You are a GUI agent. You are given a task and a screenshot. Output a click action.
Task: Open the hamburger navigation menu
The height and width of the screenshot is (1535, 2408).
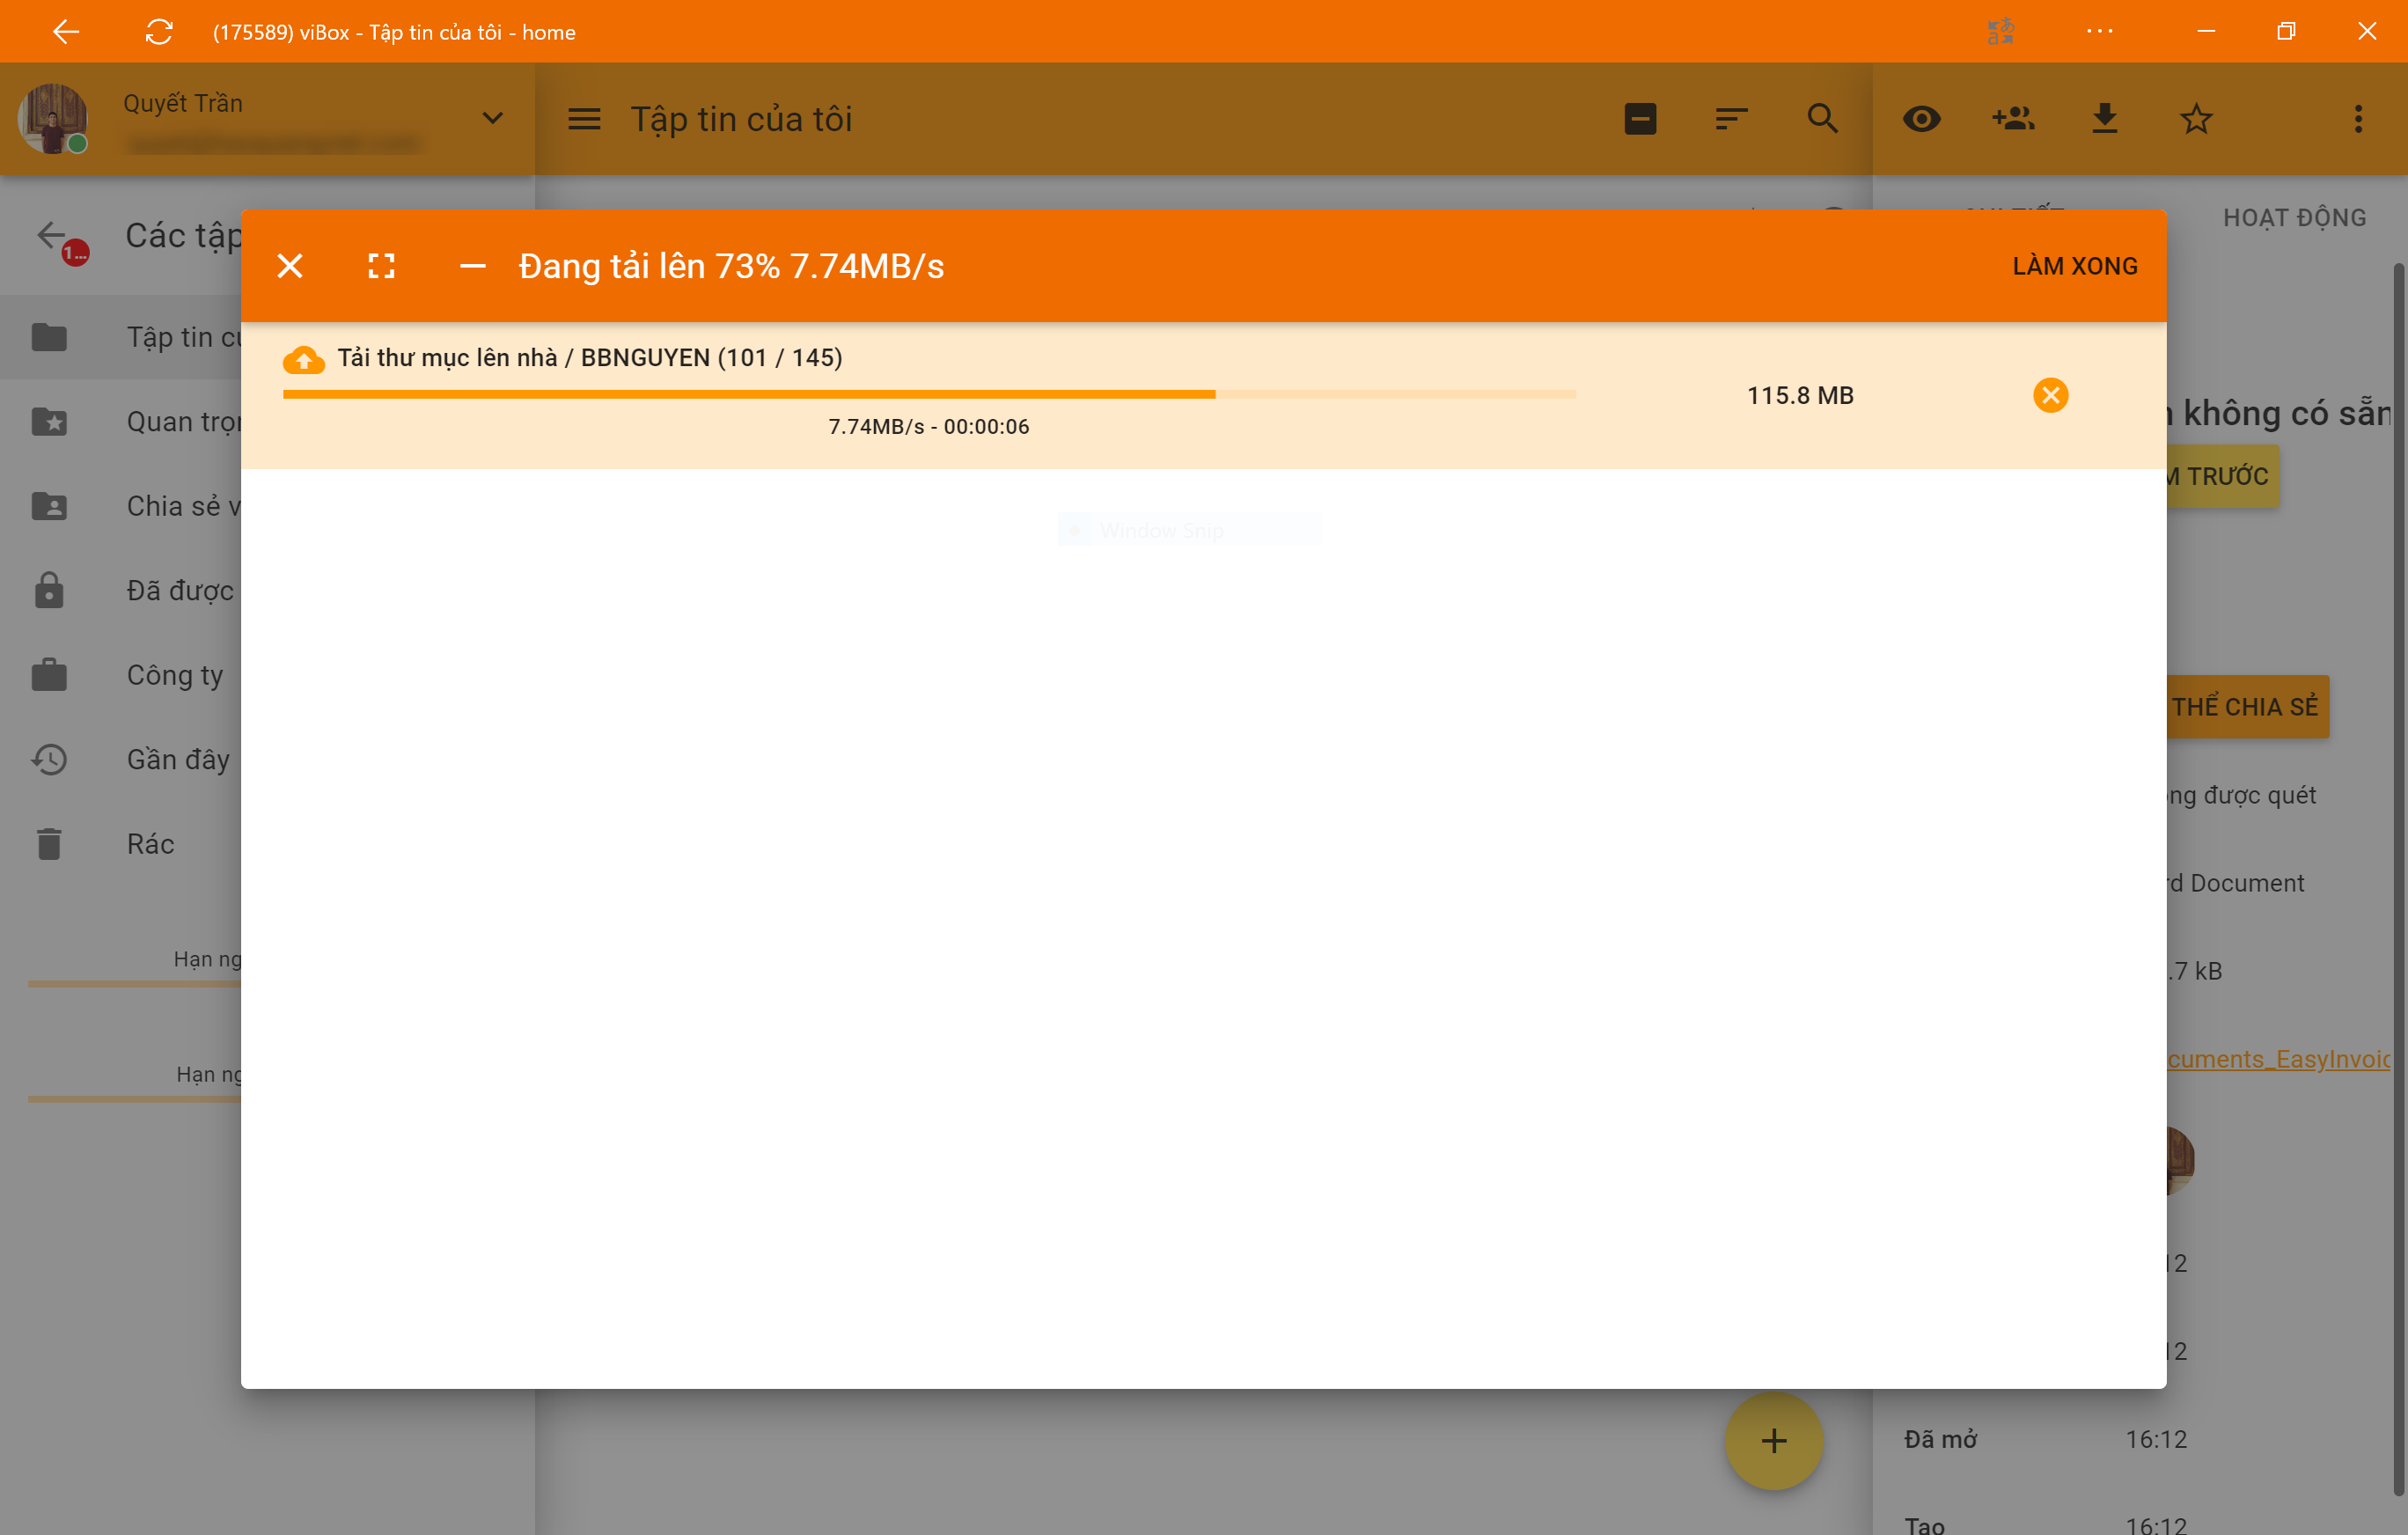coord(584,119)
